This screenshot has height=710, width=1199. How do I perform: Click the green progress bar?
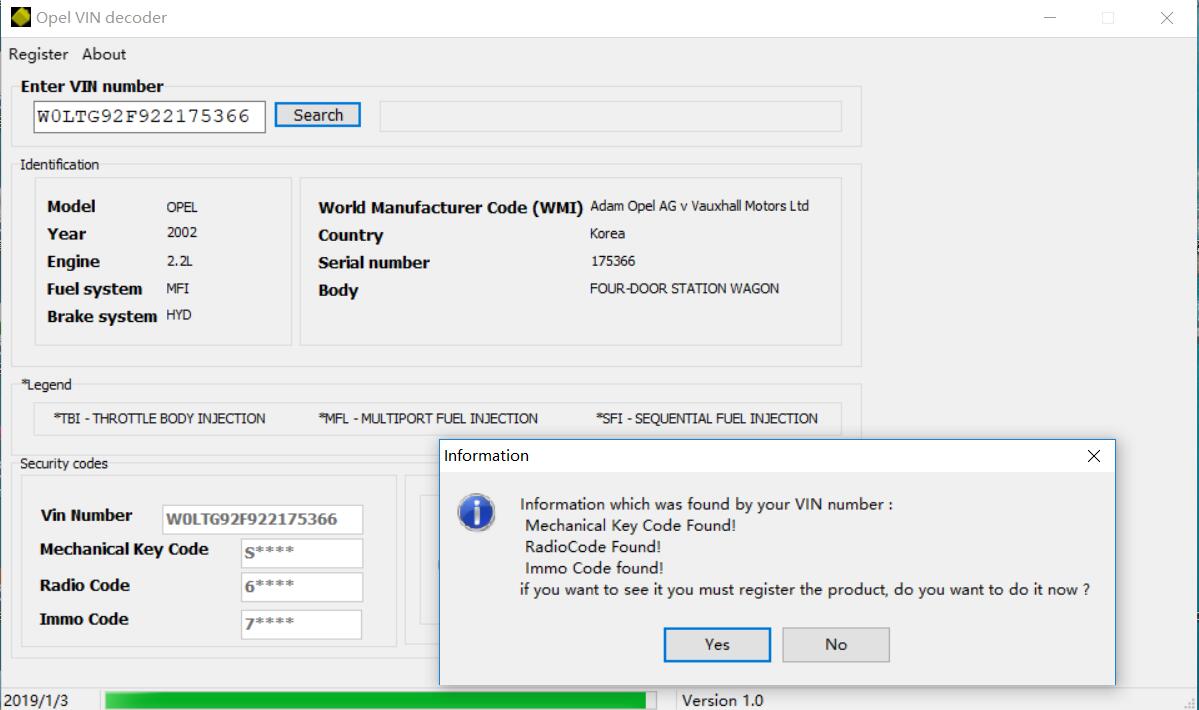380,700
